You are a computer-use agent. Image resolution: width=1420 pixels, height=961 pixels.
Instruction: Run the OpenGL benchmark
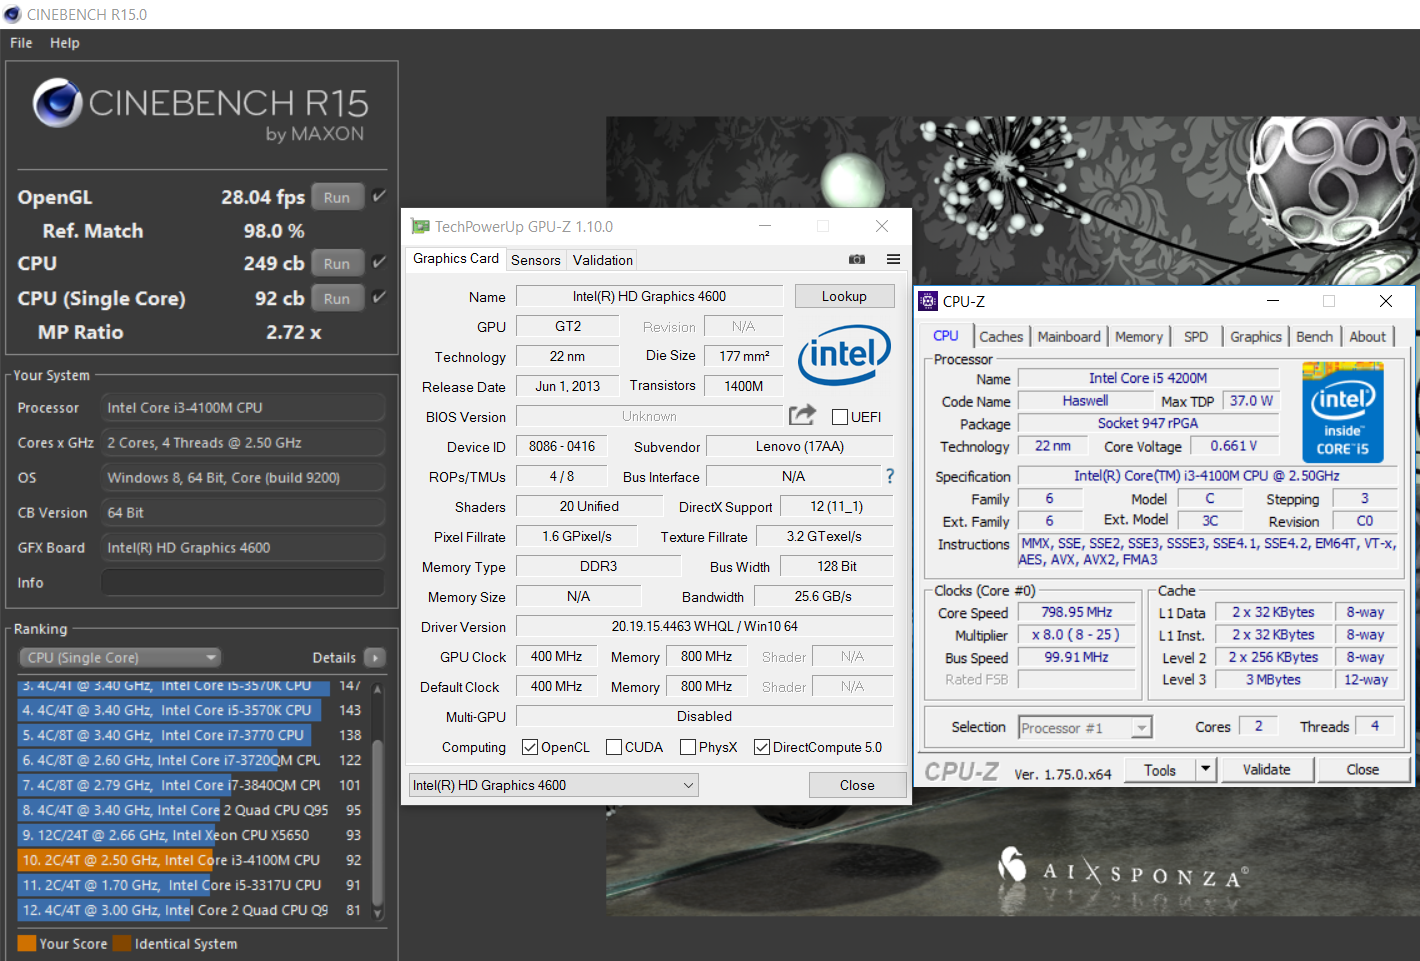[337, 197]
